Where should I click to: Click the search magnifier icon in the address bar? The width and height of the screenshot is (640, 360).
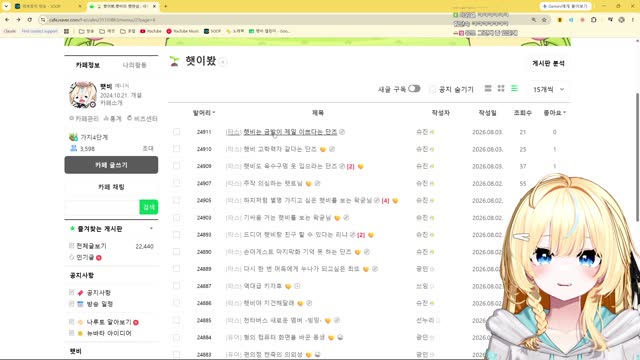point(534,20)
